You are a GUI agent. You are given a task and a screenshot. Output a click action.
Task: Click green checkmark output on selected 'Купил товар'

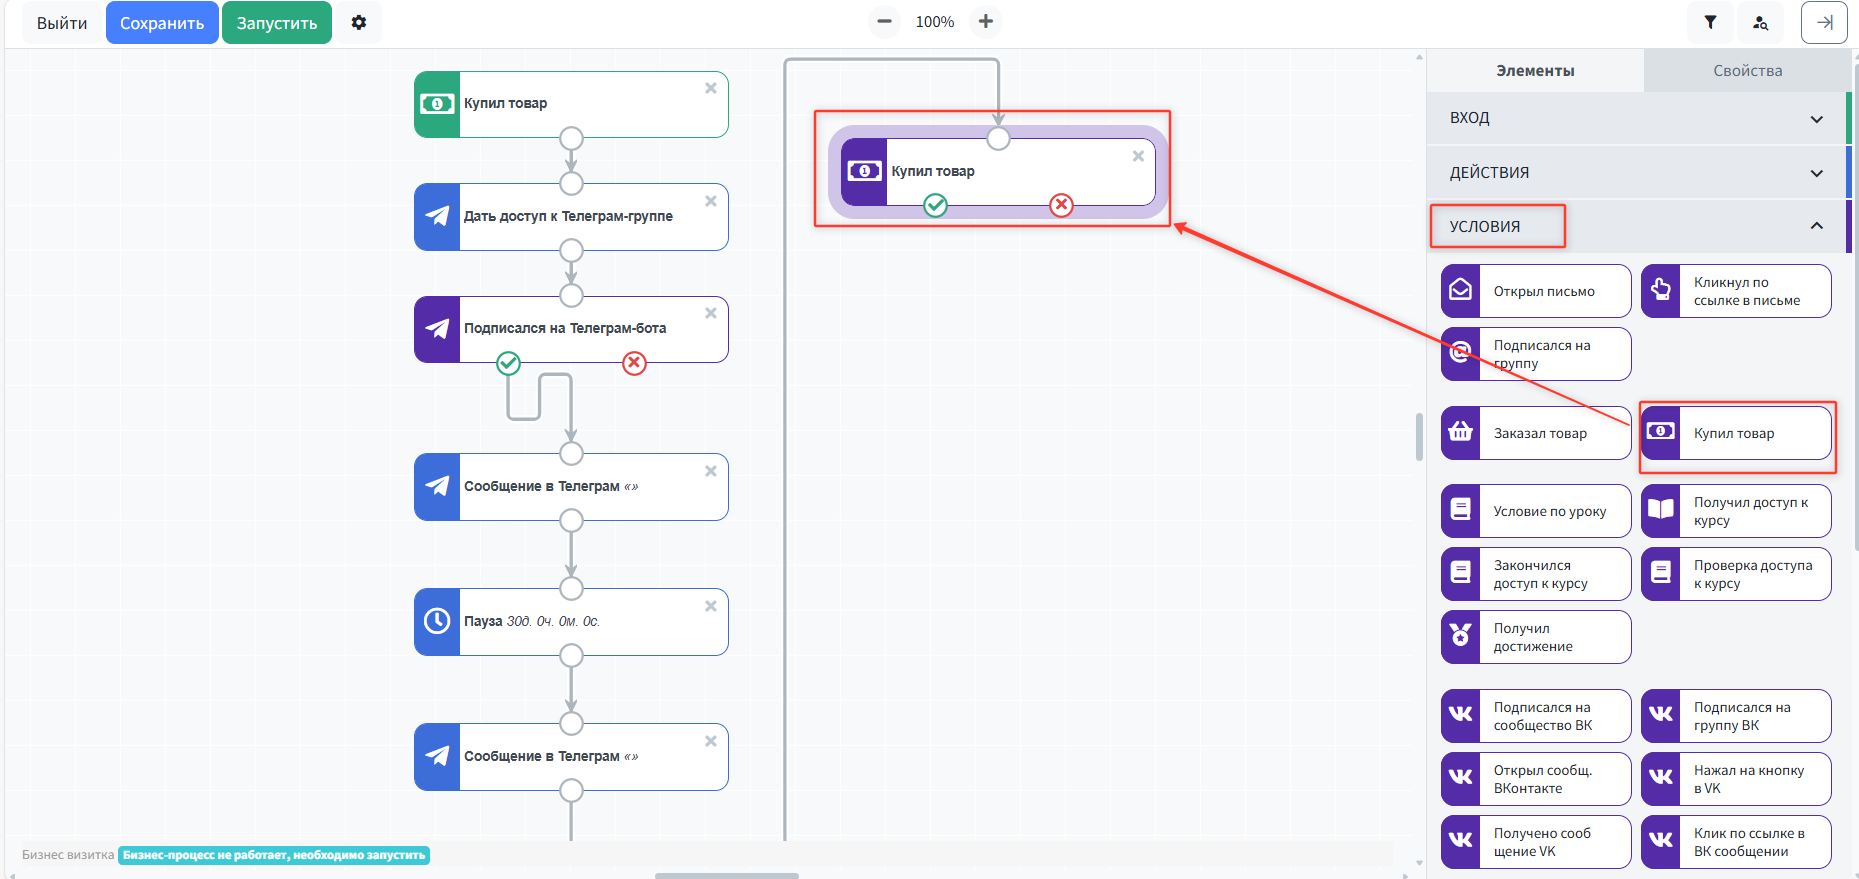pyautogui.click(x=935, y=205)
